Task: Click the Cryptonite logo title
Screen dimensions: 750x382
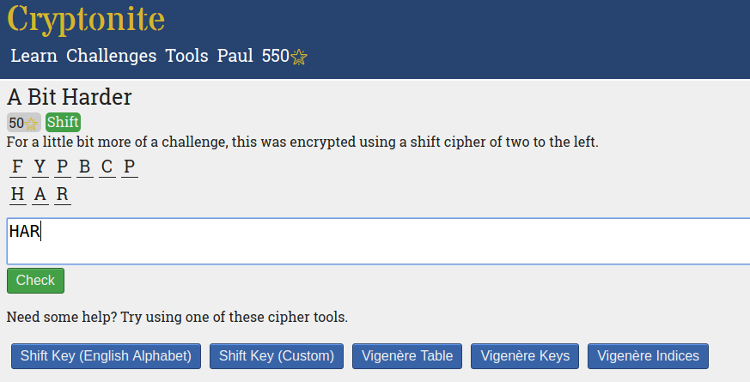Action: [x=86, y=20]
